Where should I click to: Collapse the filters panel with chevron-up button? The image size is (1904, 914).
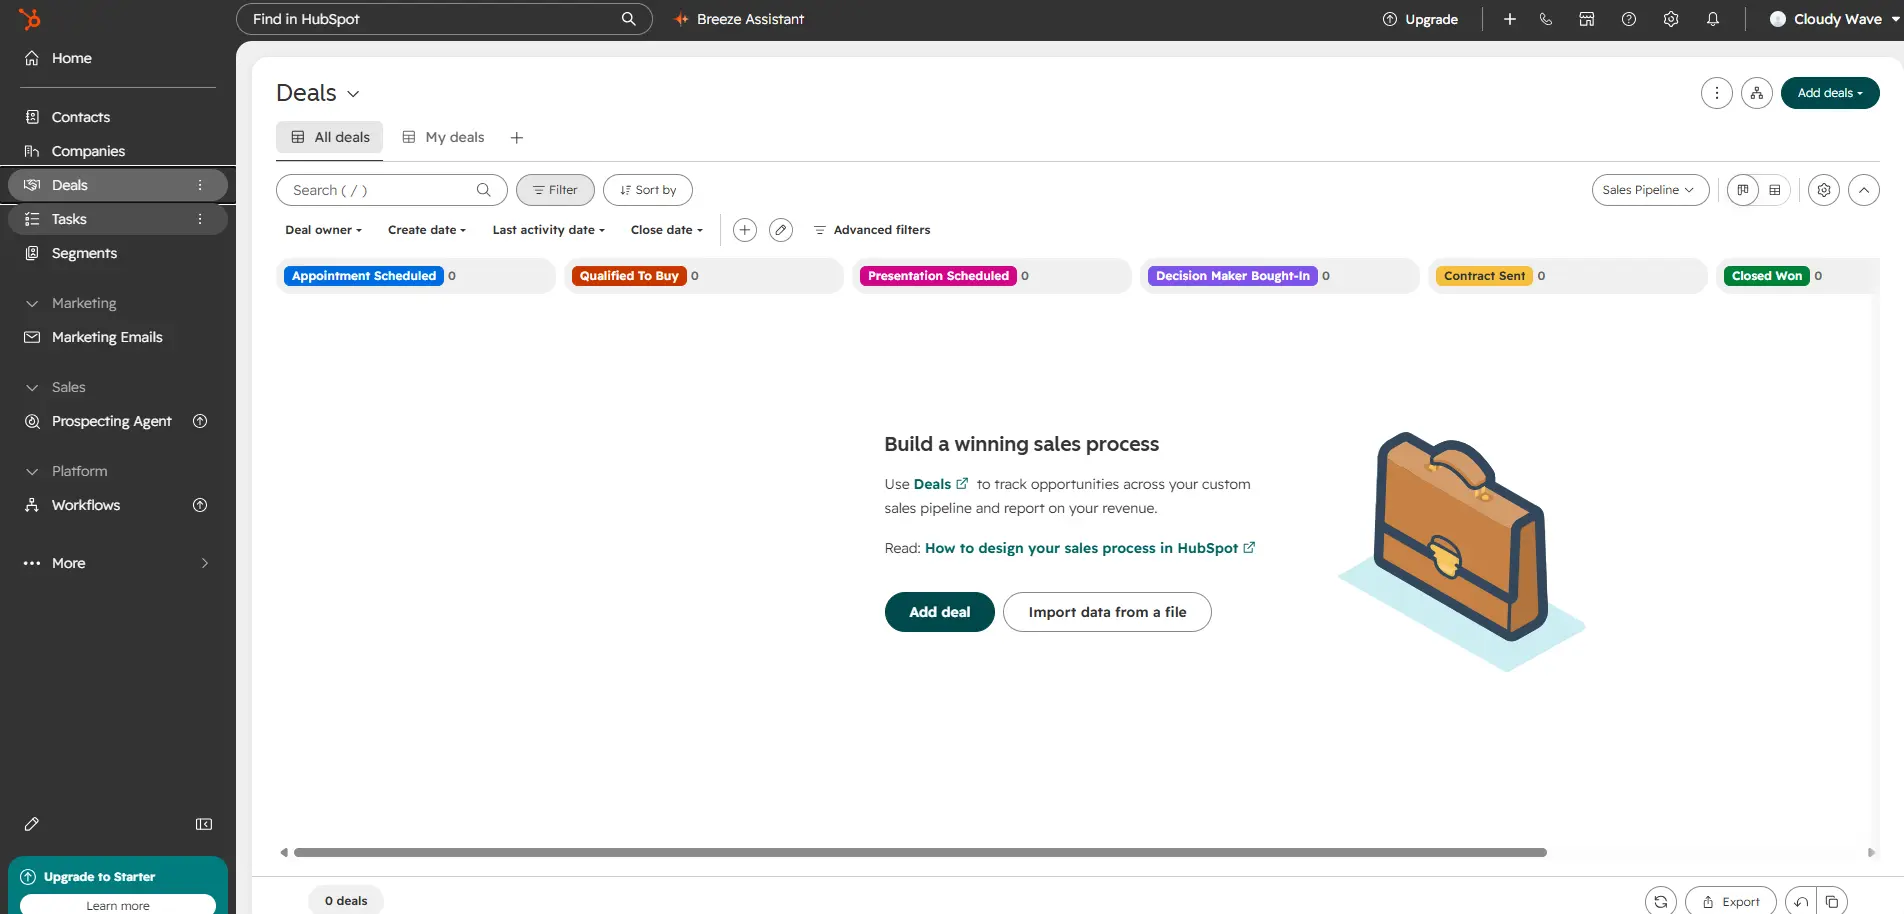coord(1864,190)
